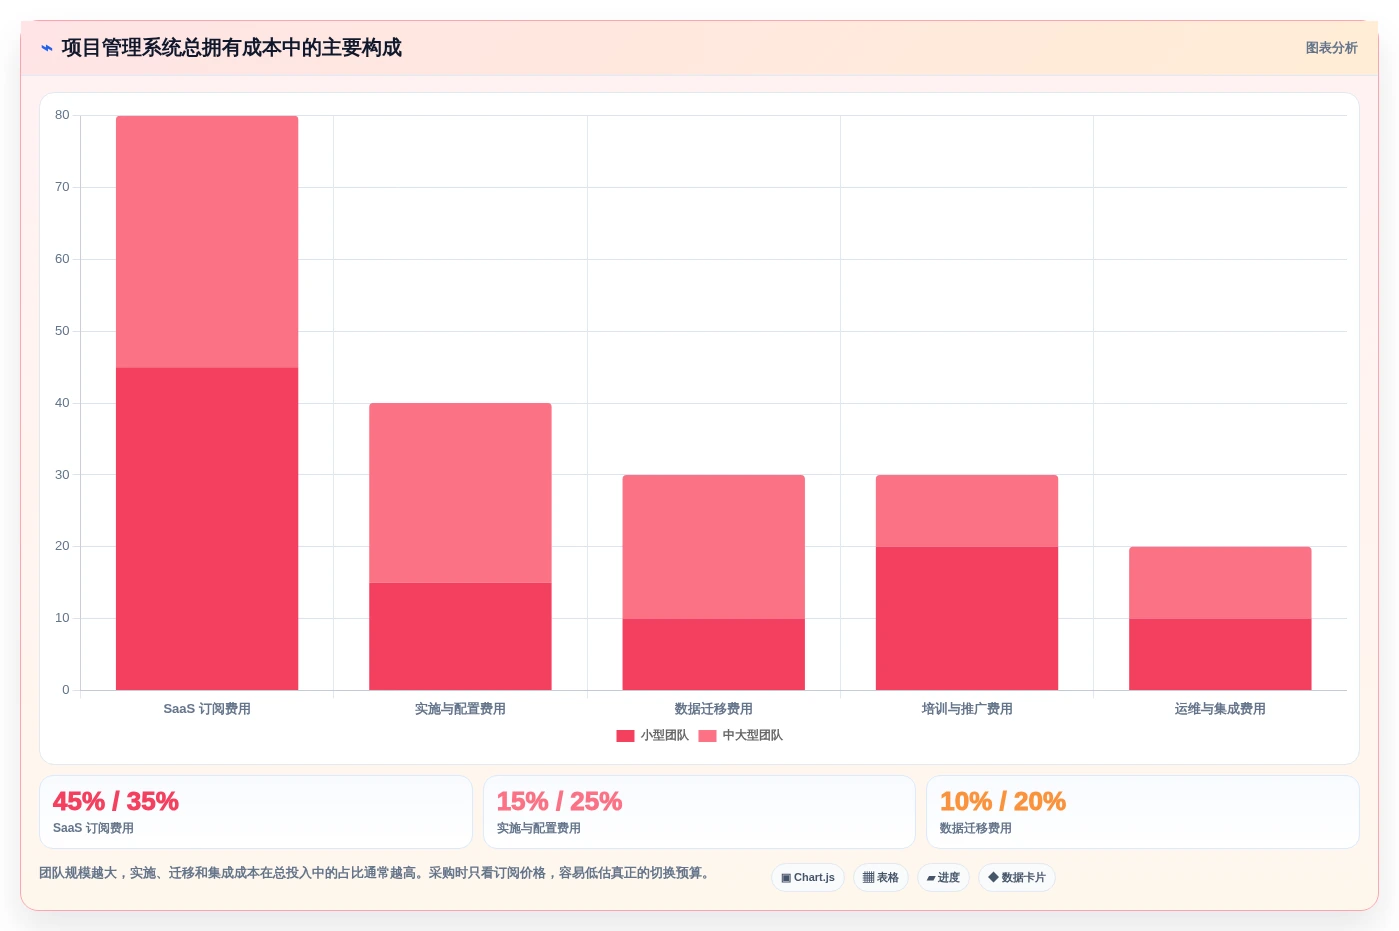Select the dark segment of the 数据迁移费用 bar
The height and width of the screenshot is (931, 1399).
coord(713,654)
